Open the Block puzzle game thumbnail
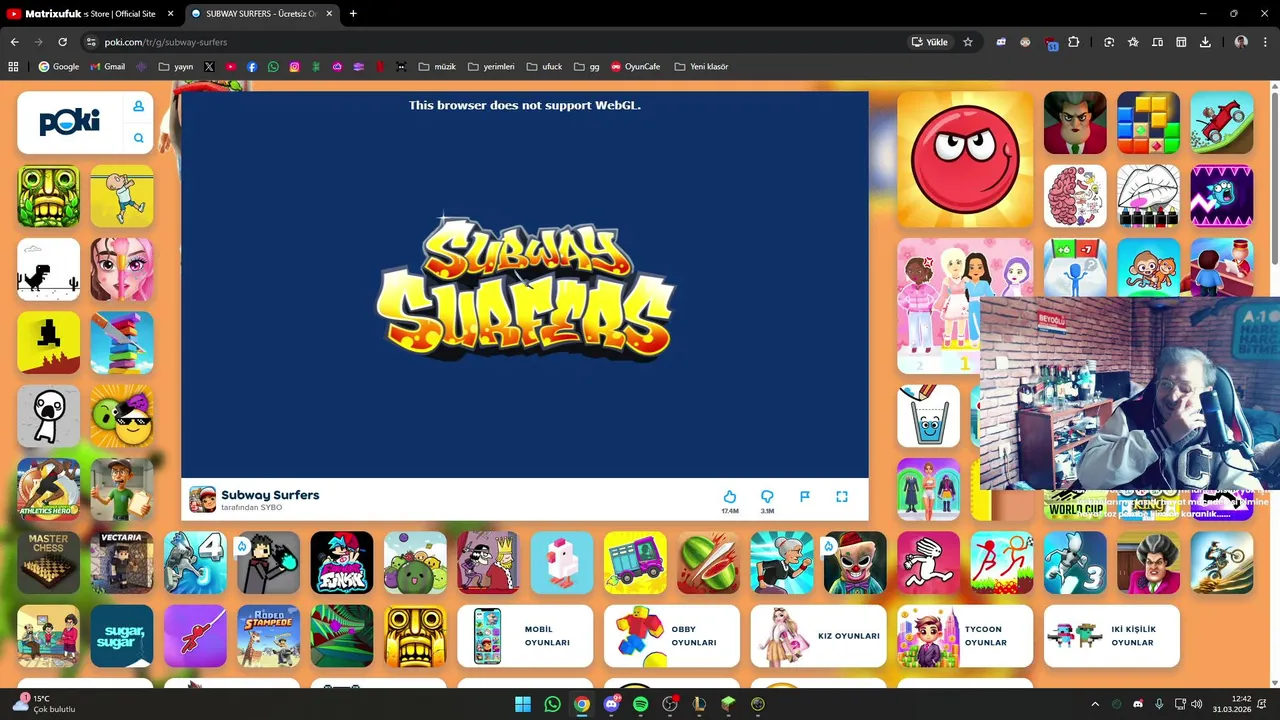Image resolution: width=1280 pixels, height=720 pixels. point(1149,123)
